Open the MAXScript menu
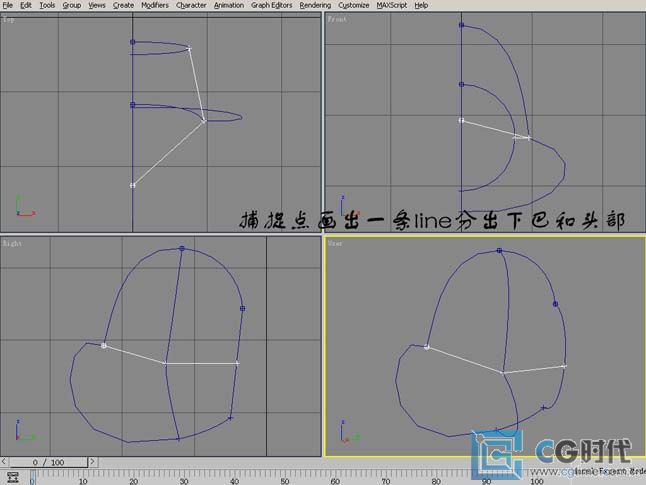Viewport: 646px width, 485px height. coord(391,5)
